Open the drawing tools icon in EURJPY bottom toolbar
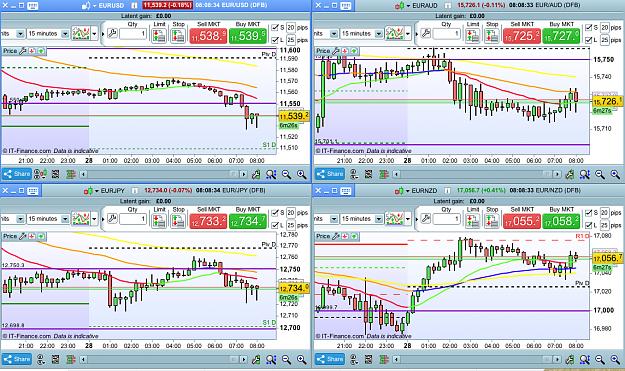Image resolution: width=625 pixels, height=371 pixels. (256, 359)
